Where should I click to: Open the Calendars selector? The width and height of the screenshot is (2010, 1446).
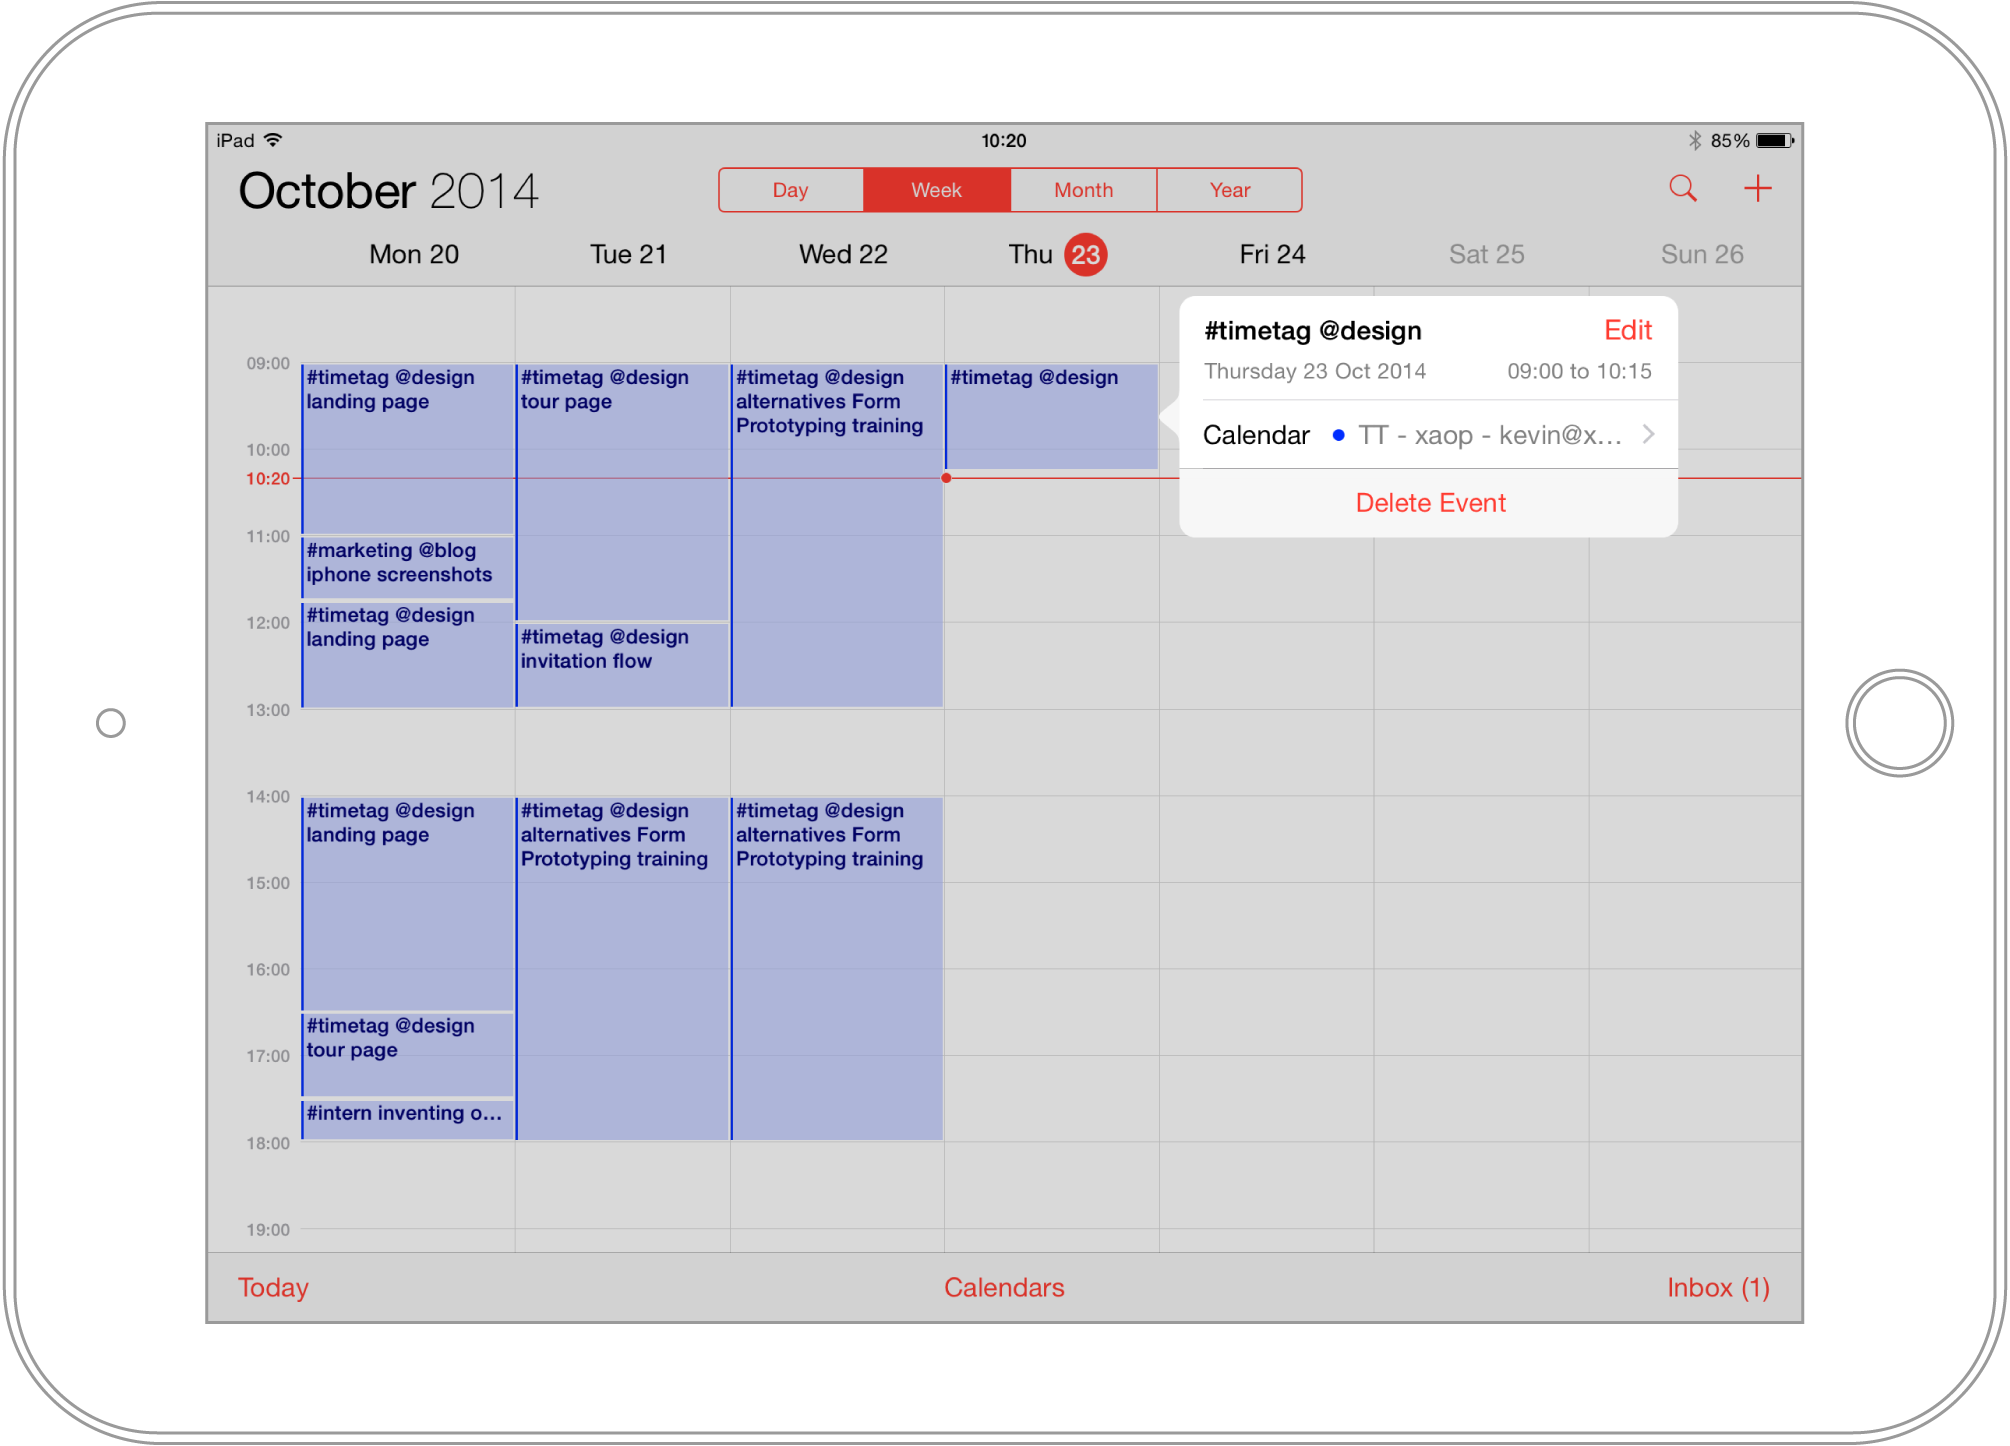point(1005,1287)
